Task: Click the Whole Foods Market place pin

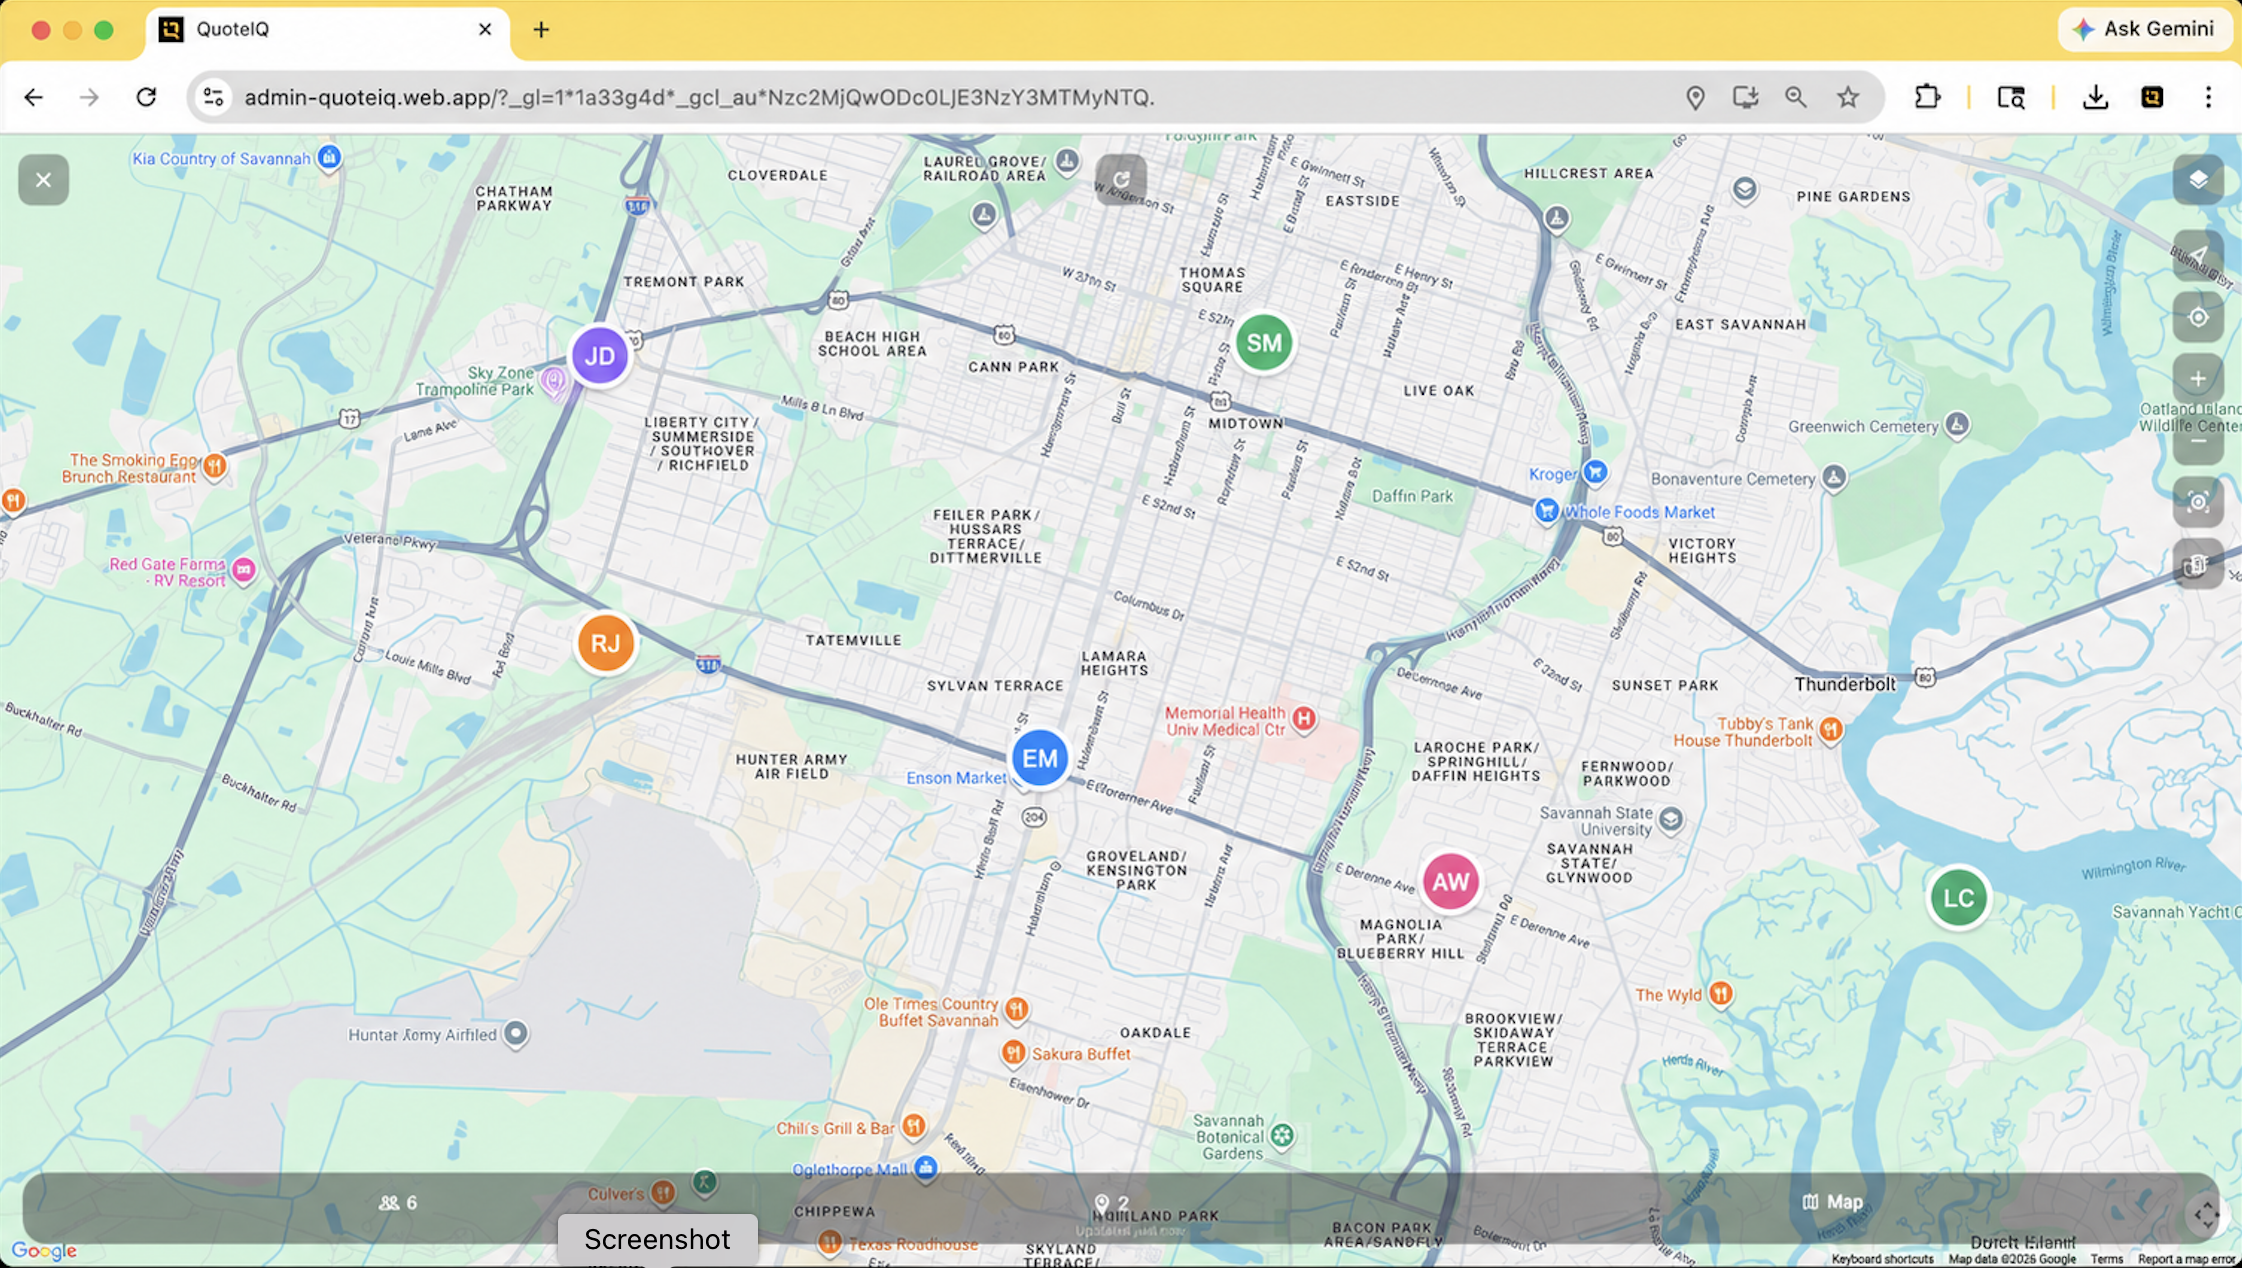Action: coord(1546,510)
